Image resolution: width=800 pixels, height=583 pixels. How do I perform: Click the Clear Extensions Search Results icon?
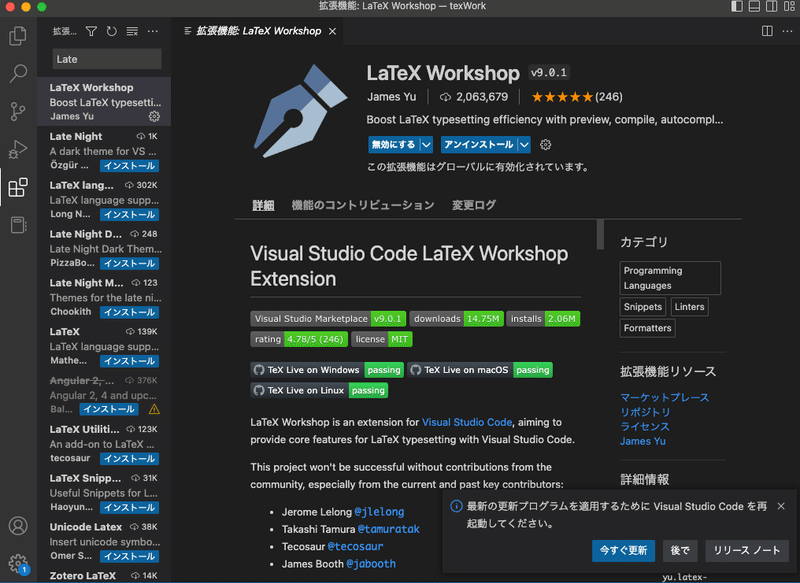[x=131, y=31]
